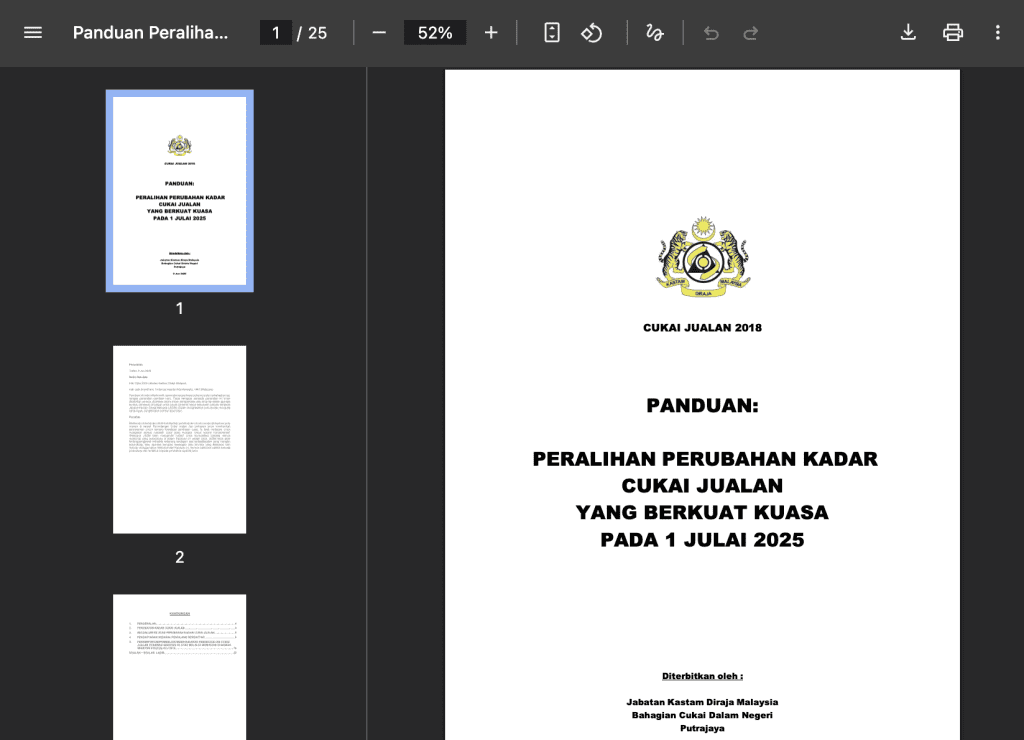Click the Fit to page icon
The height and width of the screenshot is (740, 1024).
[x=552, y=33]
